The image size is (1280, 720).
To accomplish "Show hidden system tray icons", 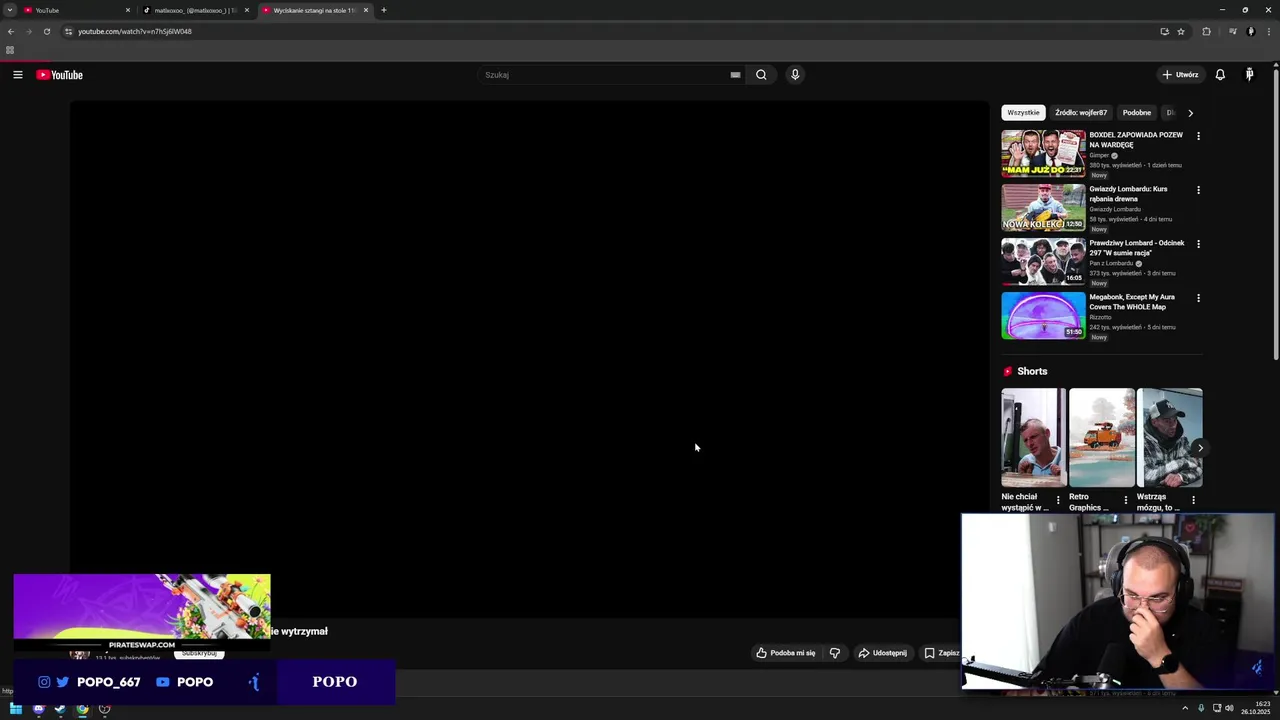I will (1185, 709).
